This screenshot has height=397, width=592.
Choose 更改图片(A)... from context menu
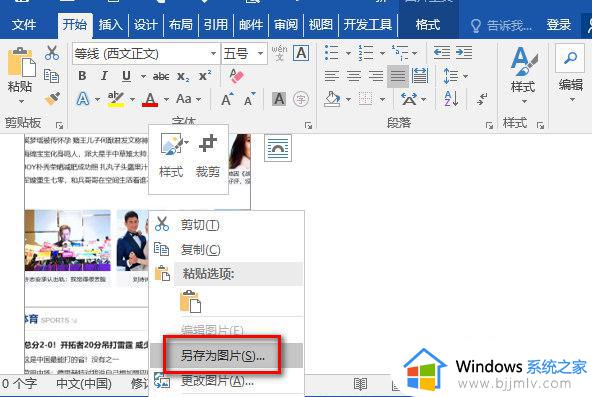(227, 381)
